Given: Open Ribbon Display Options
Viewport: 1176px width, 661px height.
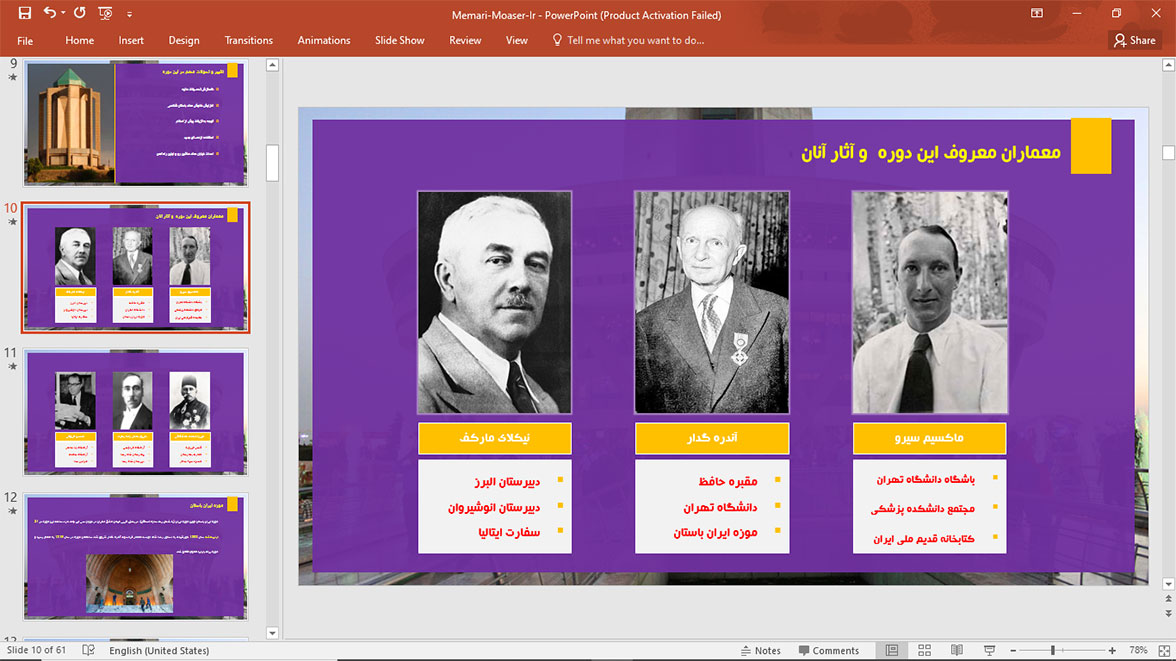Looking at the screenshot, I should point(1037,14).
